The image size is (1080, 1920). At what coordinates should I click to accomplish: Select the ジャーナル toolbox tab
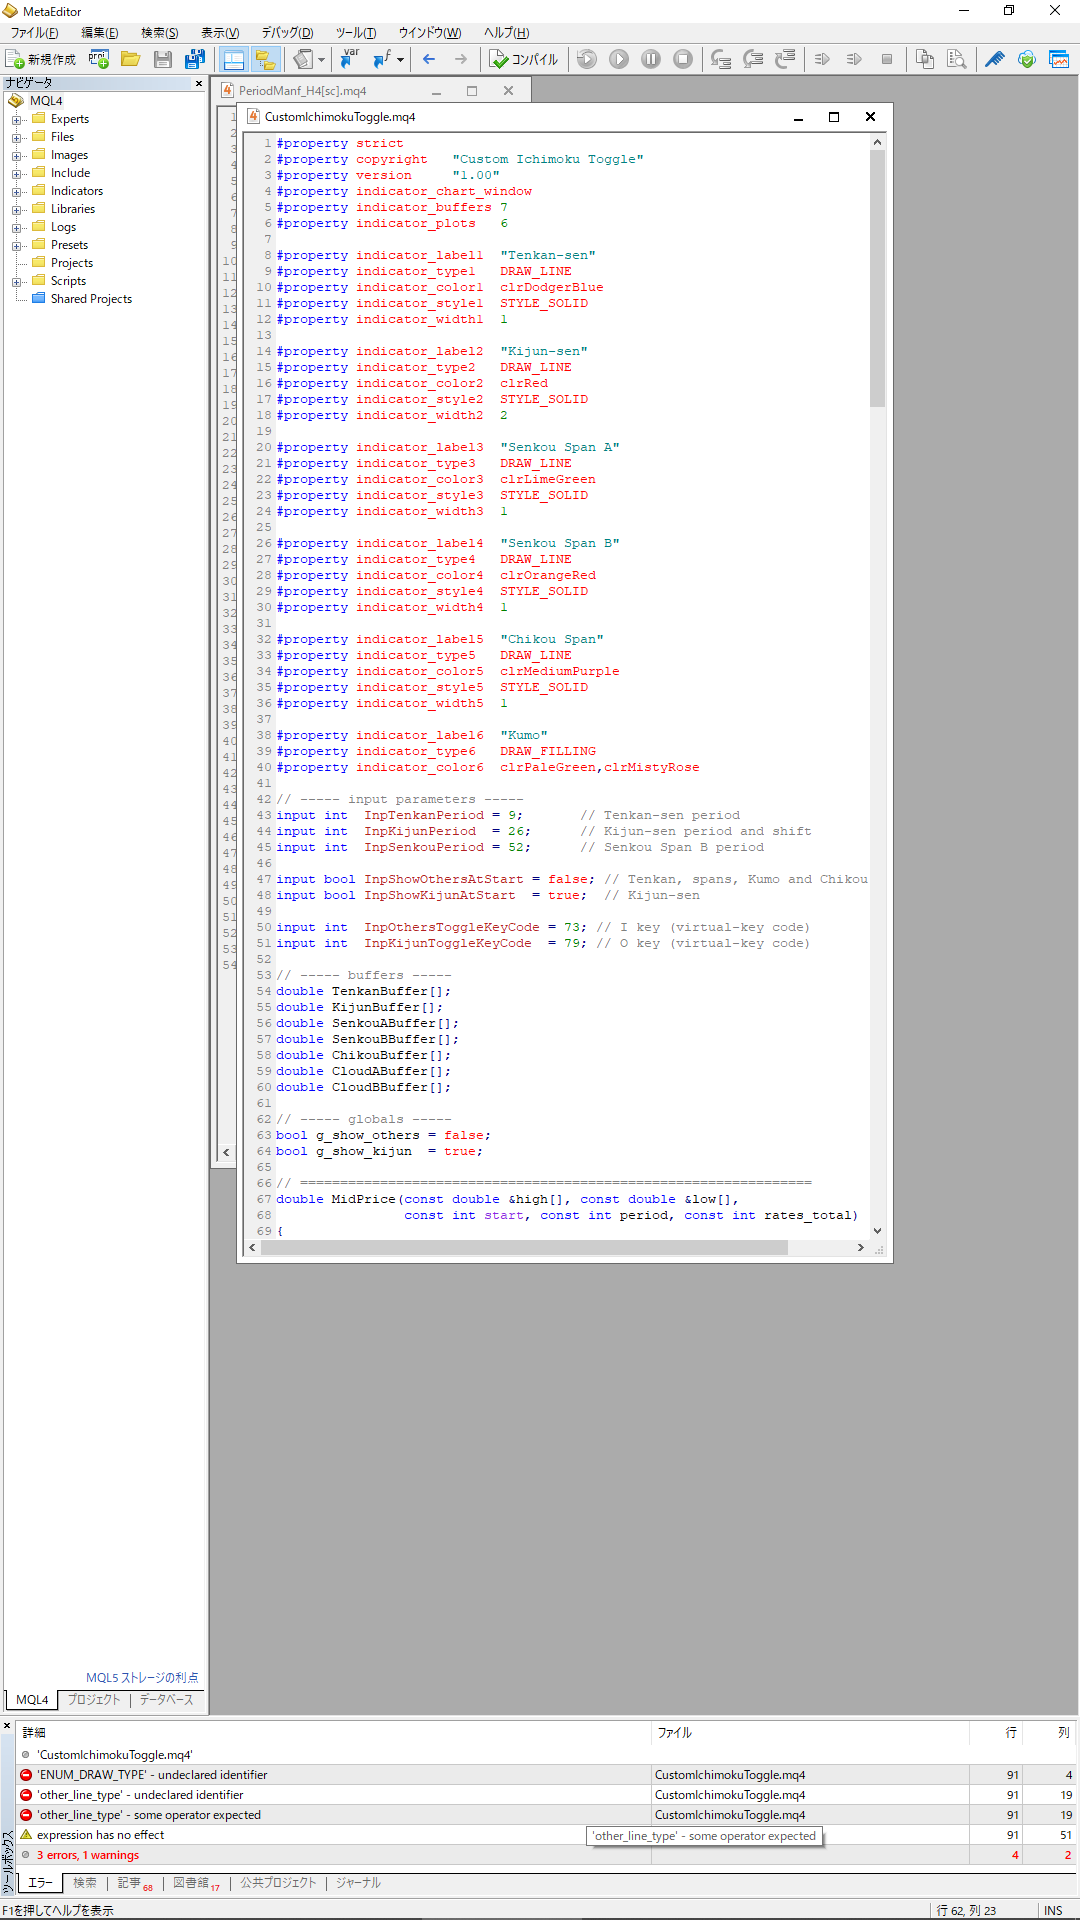[358, 1883]
